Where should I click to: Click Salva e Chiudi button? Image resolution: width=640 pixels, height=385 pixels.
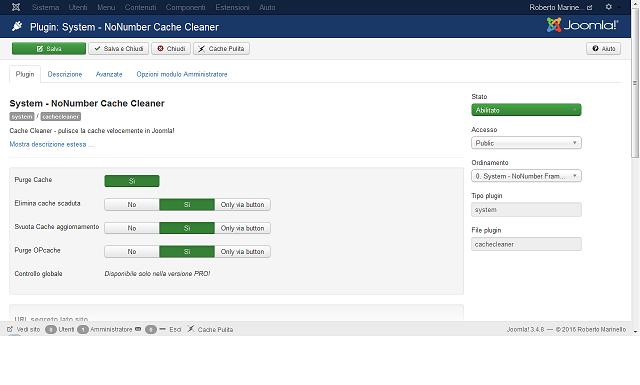tap(119, 49)
